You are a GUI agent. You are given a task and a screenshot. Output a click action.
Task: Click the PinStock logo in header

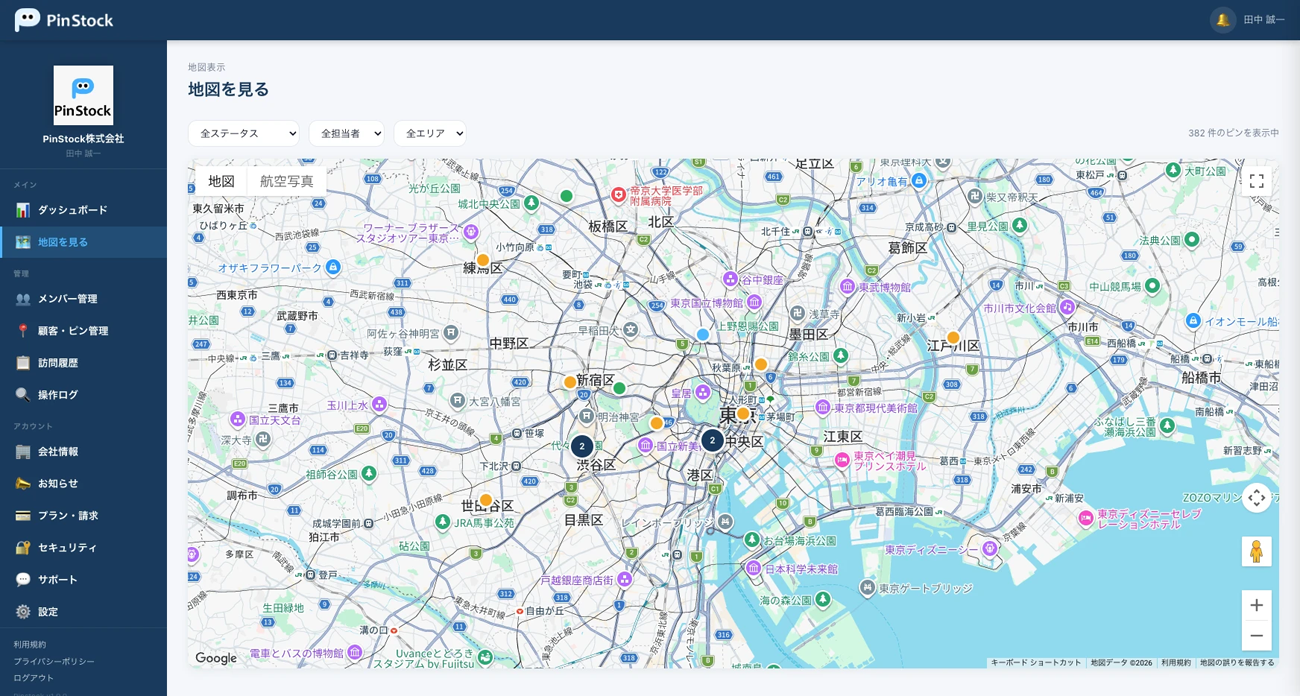[x=64, y=20]
